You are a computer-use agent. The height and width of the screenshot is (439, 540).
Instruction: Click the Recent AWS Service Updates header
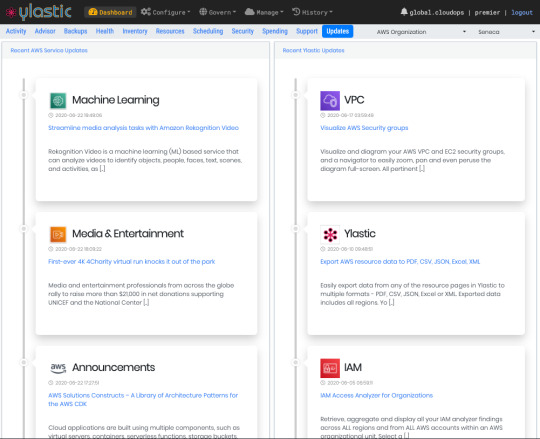pos(49,50)
